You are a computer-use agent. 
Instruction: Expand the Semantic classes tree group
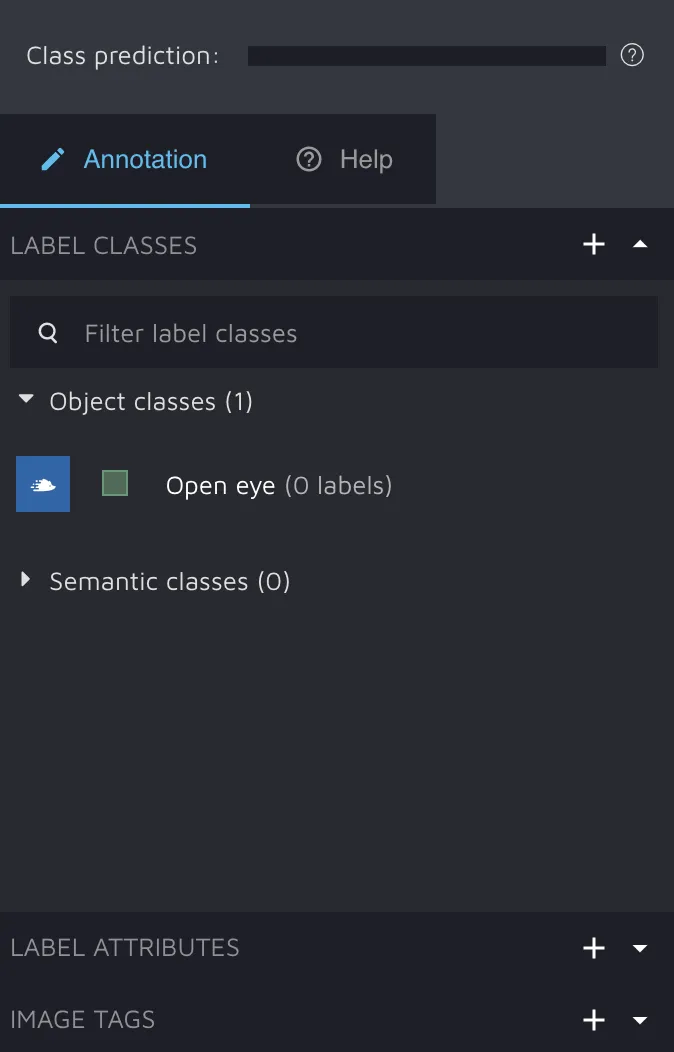coord(27,580)
